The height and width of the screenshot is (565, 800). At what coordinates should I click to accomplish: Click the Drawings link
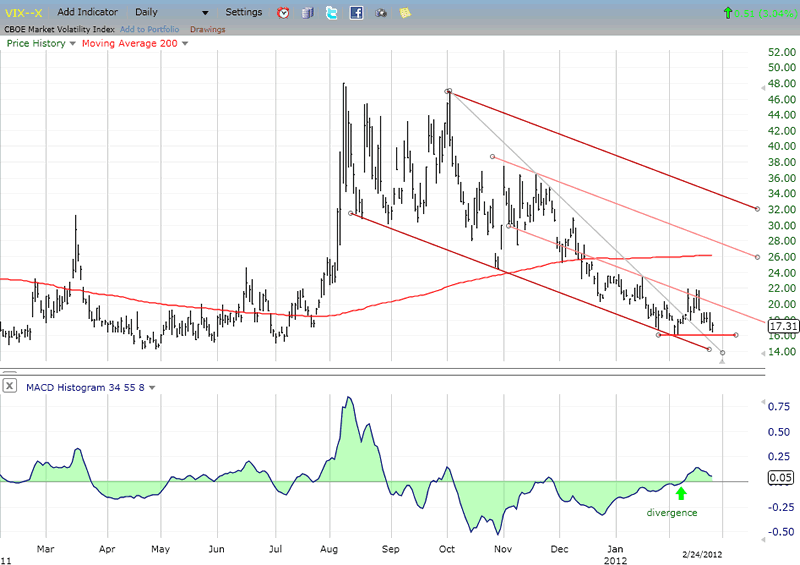click(207, 29)
